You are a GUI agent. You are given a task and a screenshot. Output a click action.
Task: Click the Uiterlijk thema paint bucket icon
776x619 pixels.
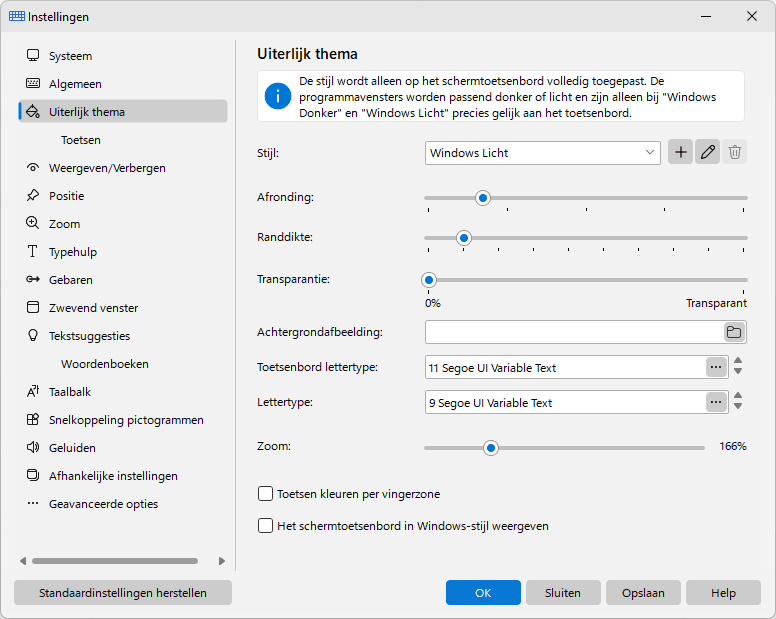click(x=33, y=111)
